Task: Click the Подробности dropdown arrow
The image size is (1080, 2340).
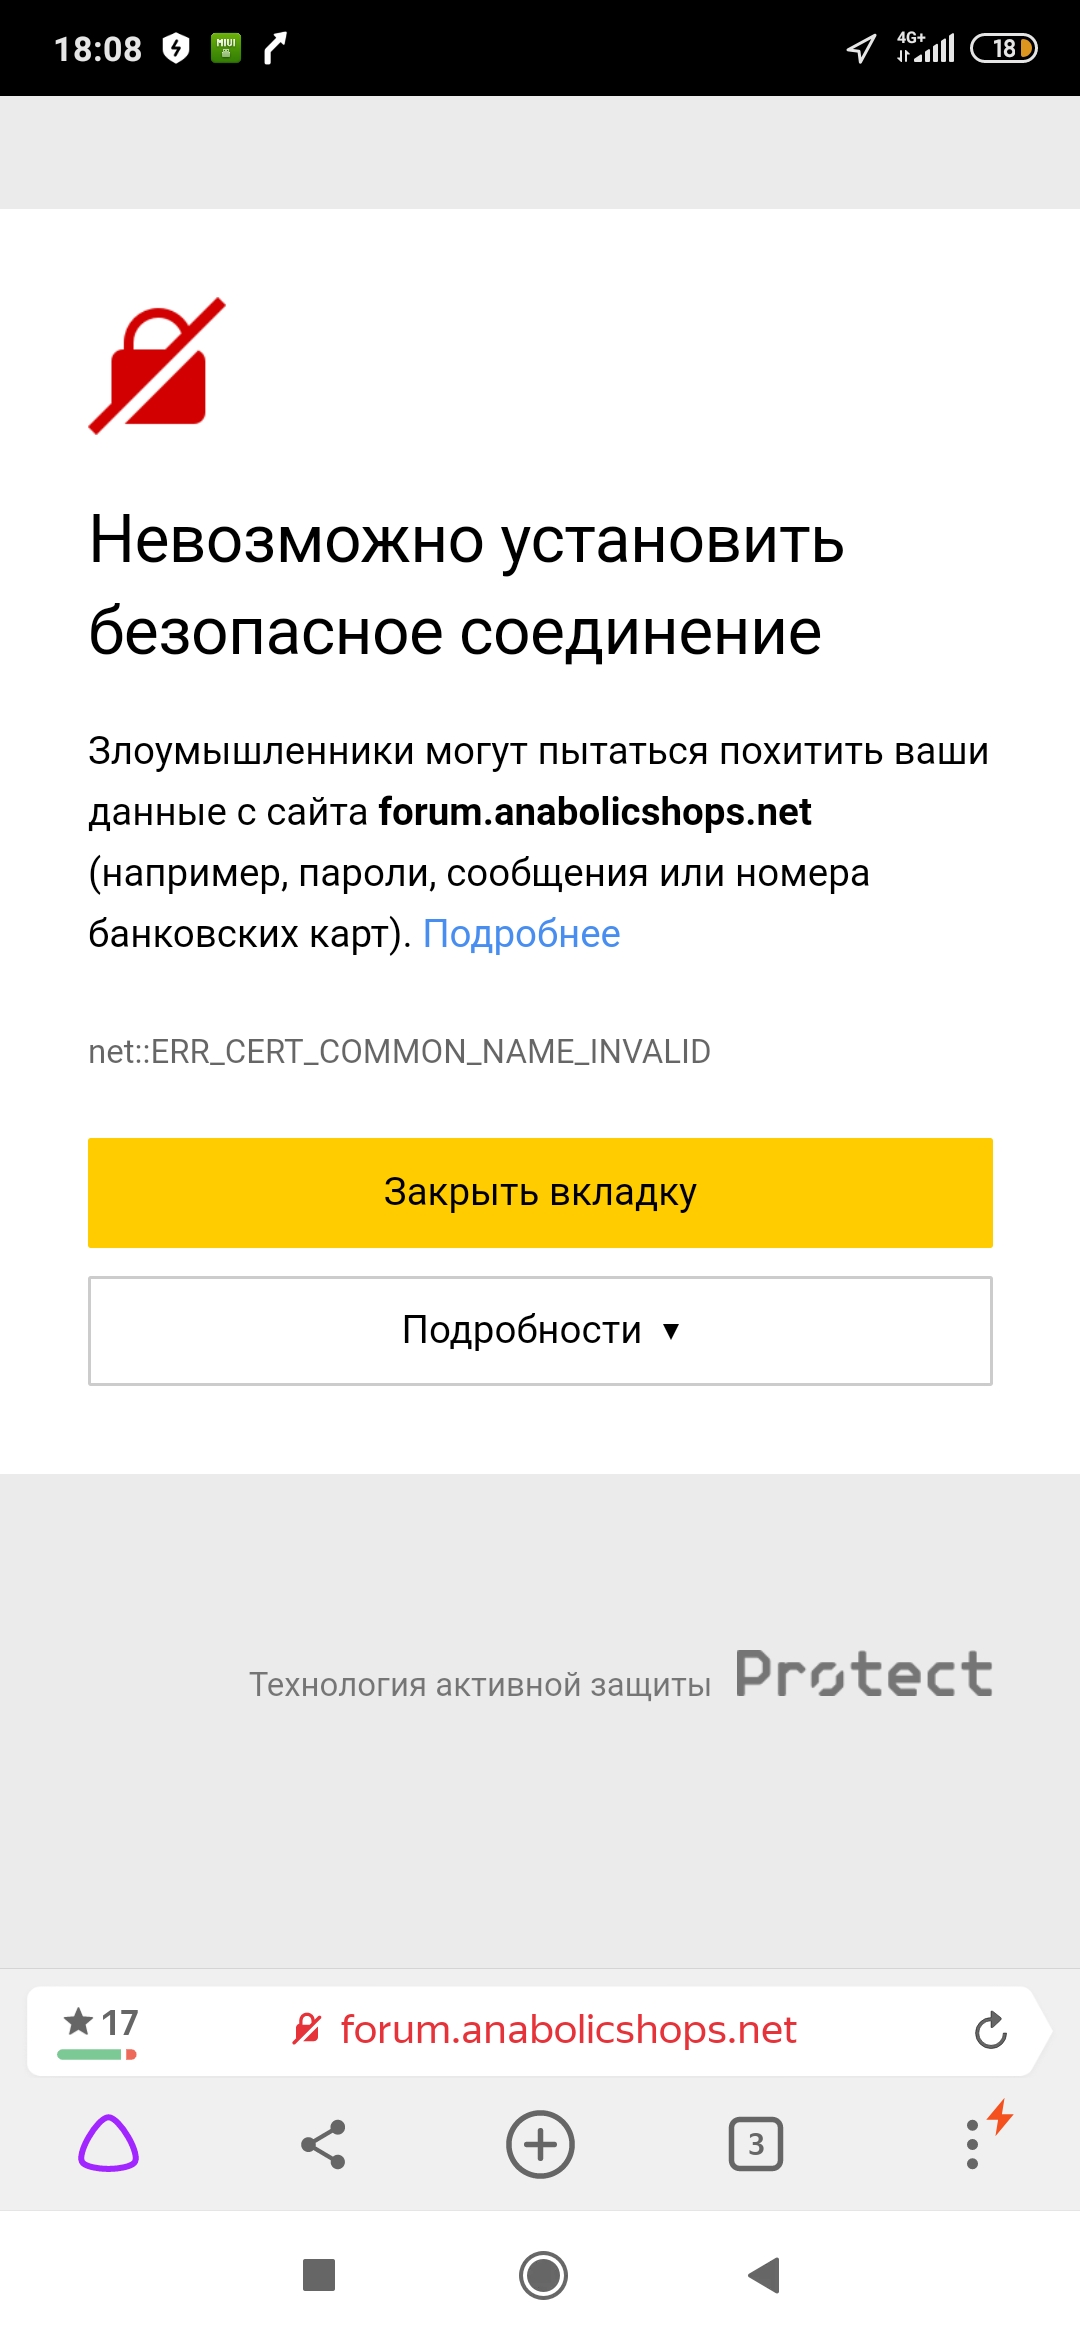Action: 671,1331
